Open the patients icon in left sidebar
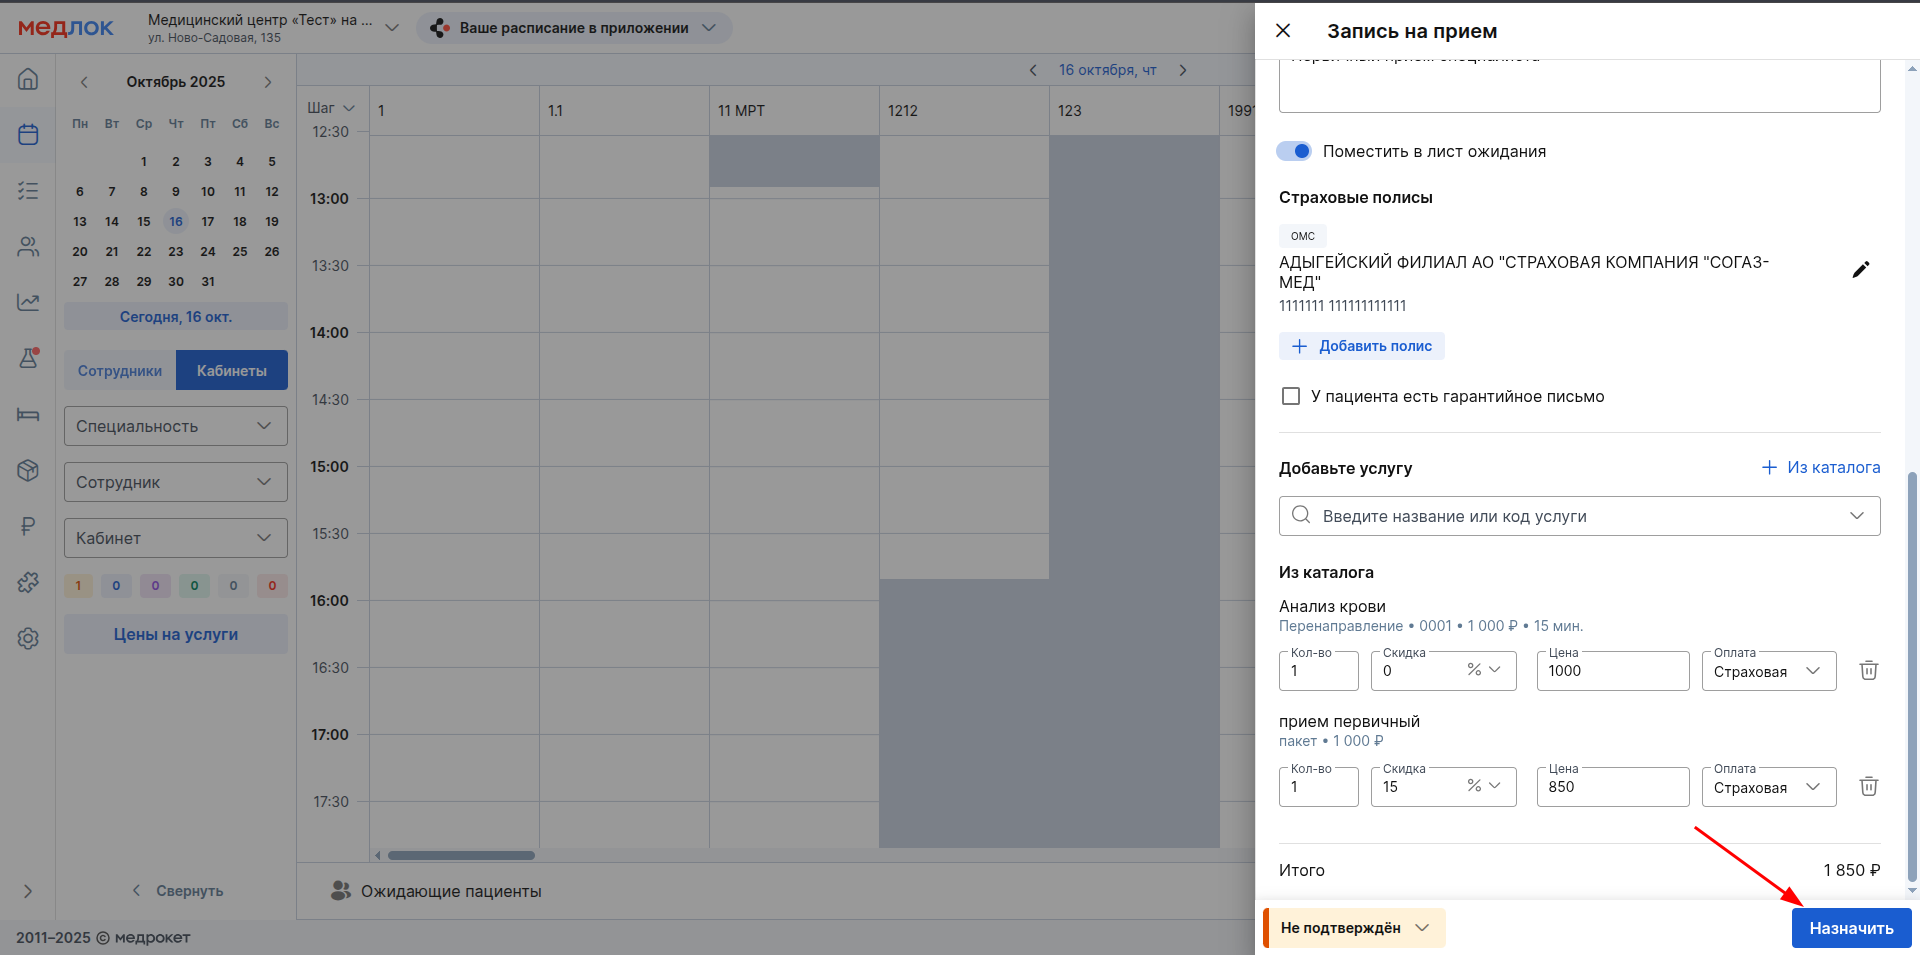This screenshot has width=1920, height=955. [x=28, y=246]
